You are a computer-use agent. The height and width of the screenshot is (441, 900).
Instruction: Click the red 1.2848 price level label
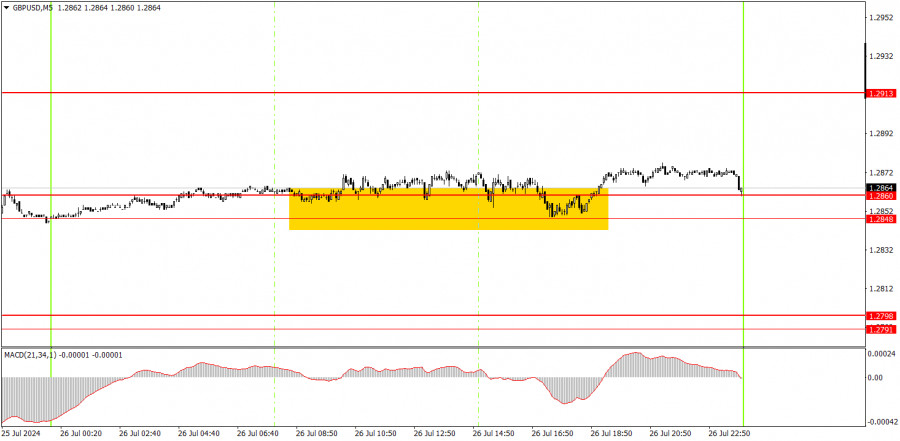coord(882,219)
